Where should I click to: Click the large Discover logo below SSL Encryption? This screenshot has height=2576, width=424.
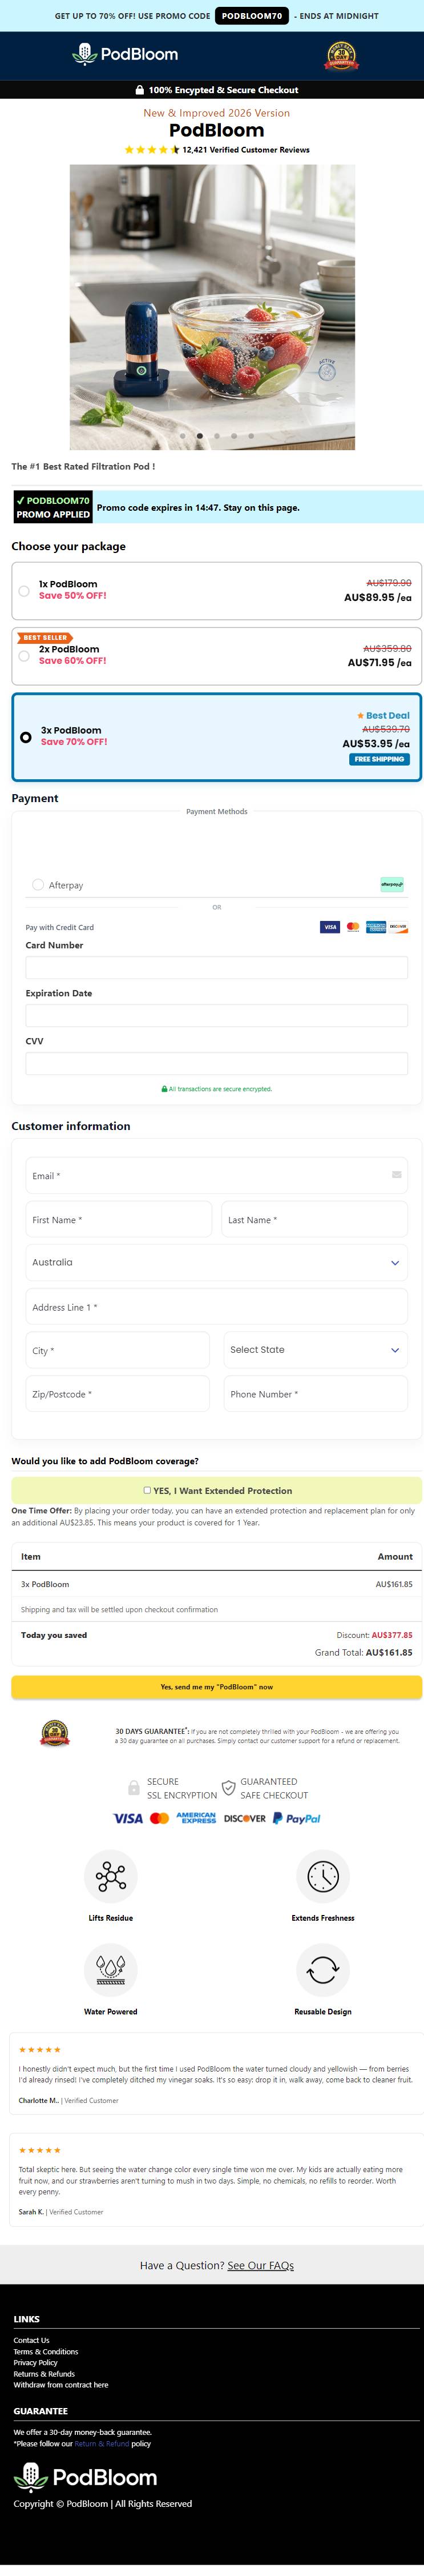coord(245,1818)
